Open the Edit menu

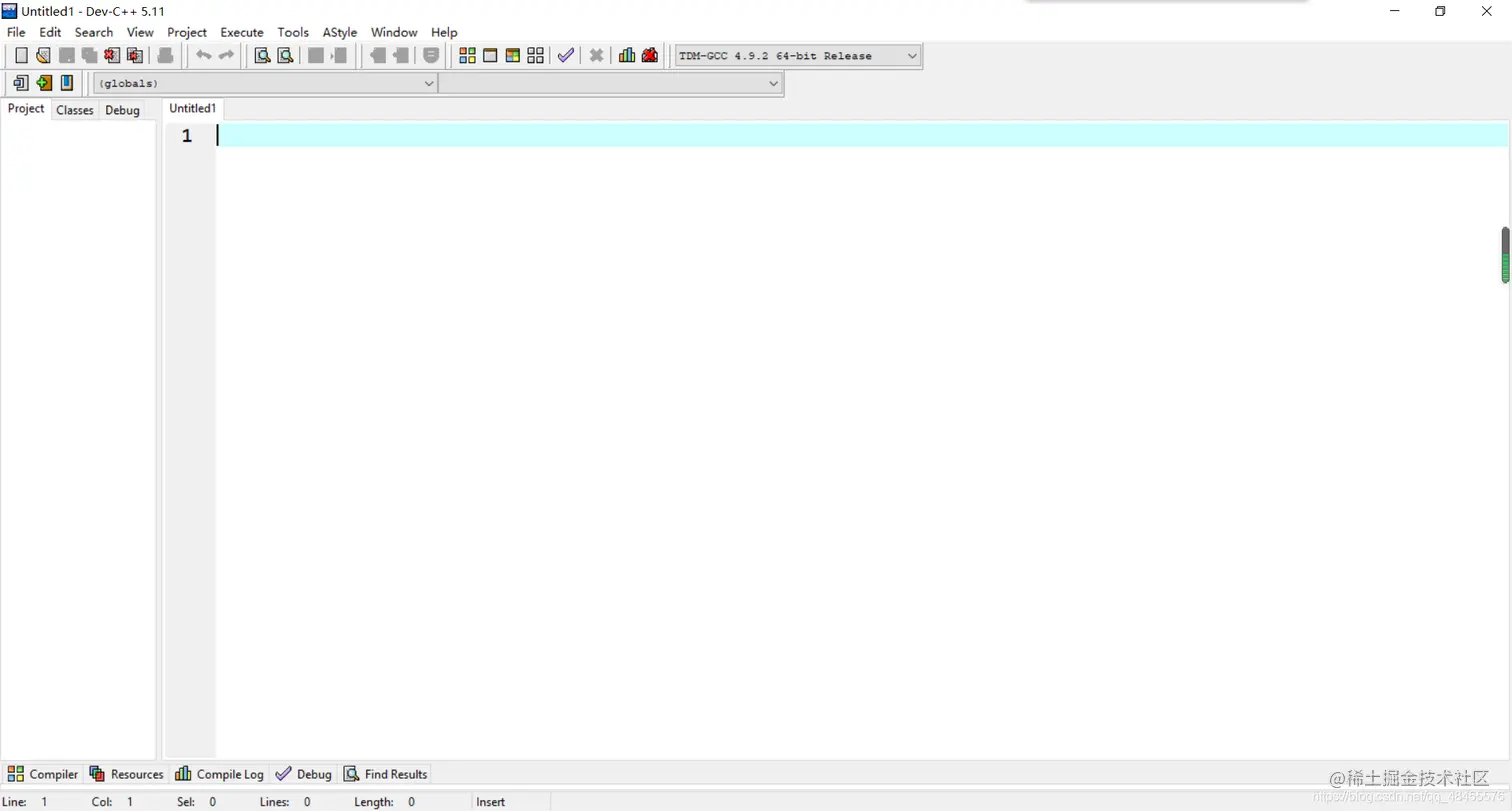click(50, 32)
